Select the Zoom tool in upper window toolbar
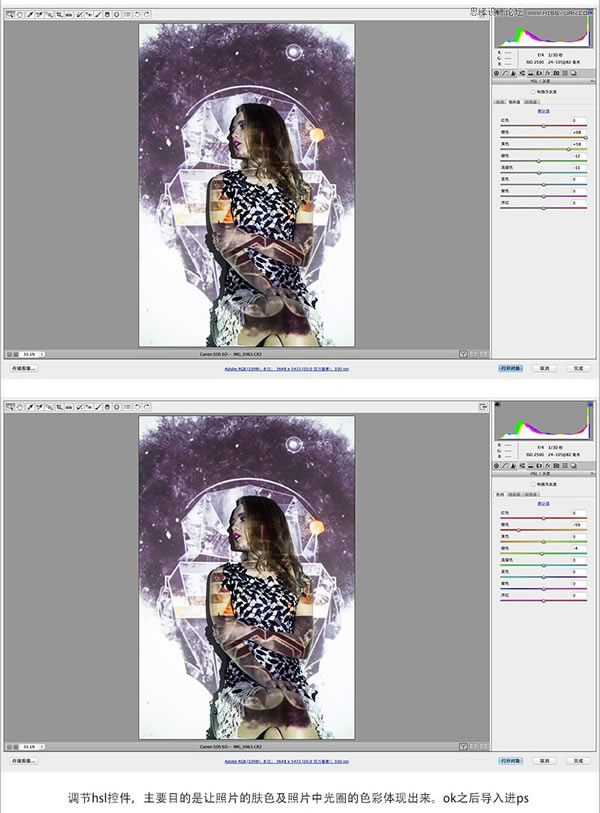The height and width of the screenshot is (813, 600). [10, 15]
